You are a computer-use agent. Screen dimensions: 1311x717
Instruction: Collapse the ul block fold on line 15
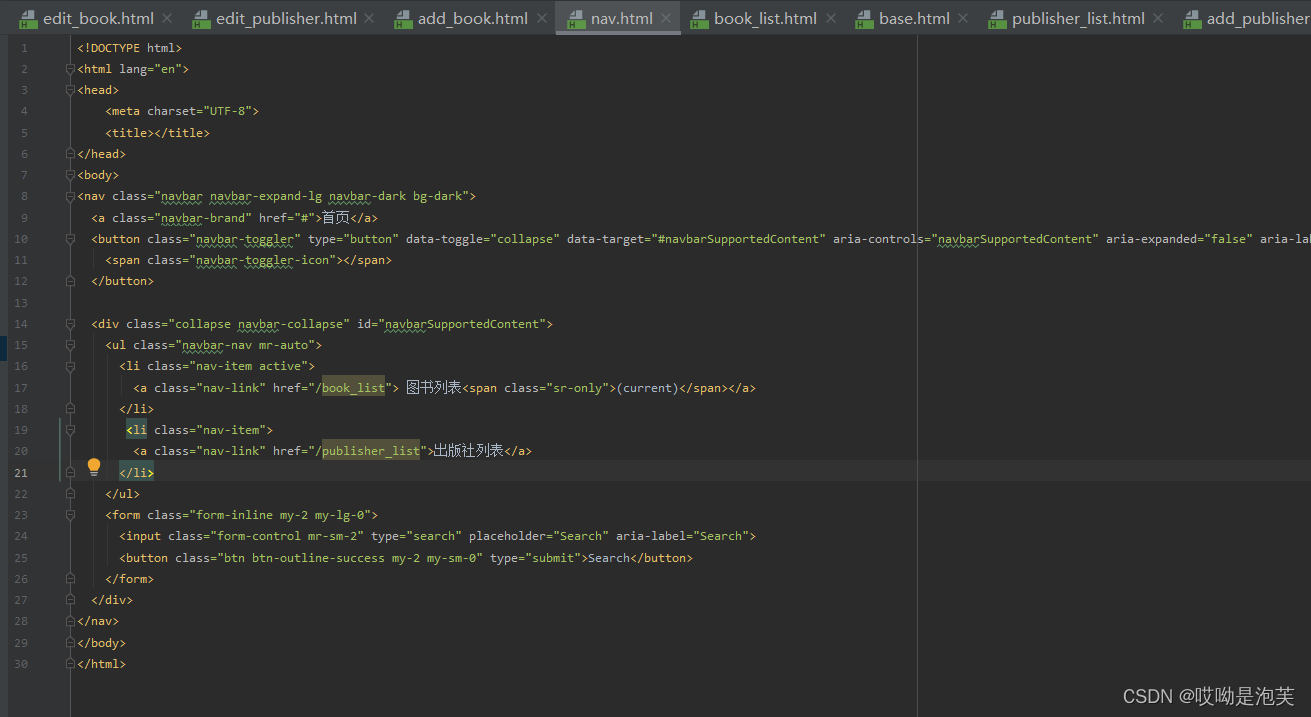tap(70, 345)
